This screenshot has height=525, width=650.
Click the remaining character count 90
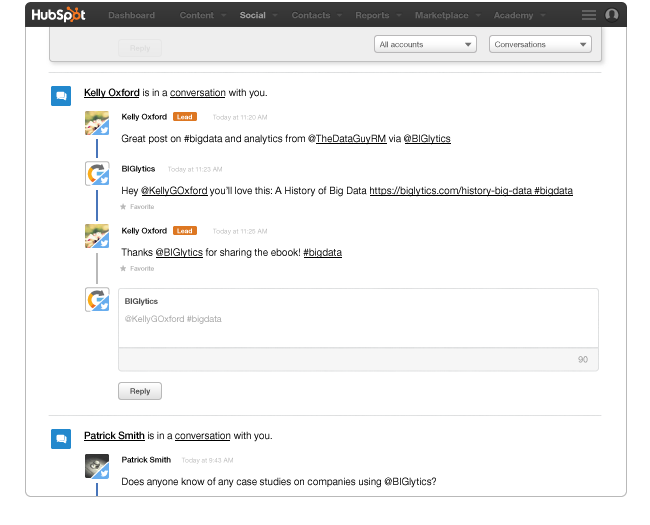(x=583, y=360)
